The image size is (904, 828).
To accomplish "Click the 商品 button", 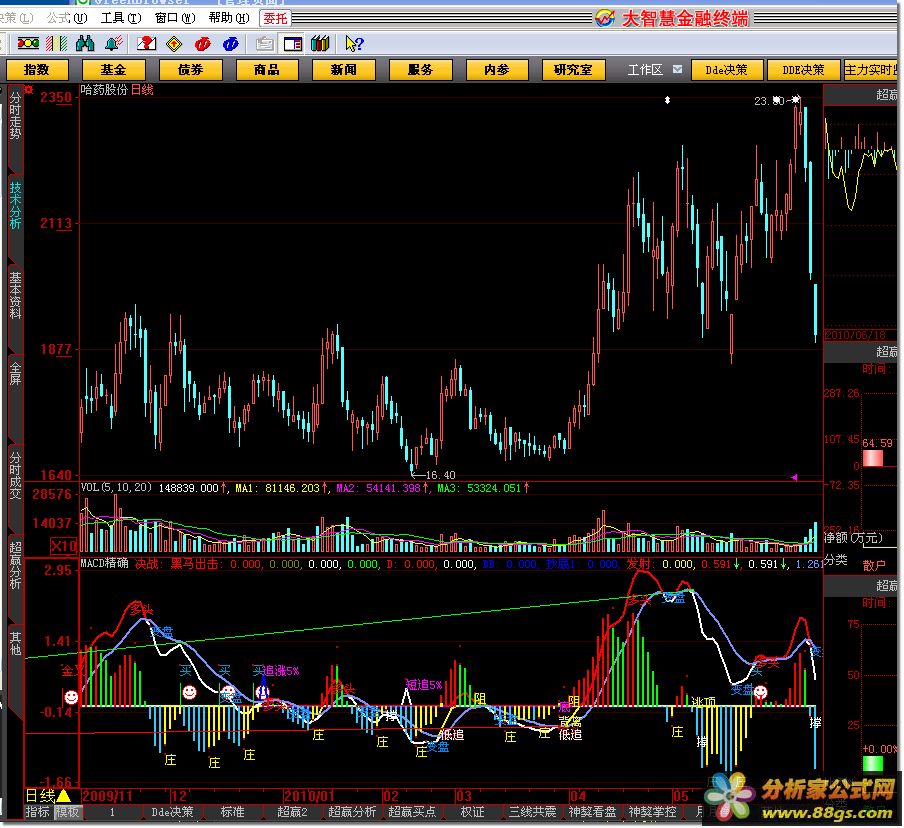I will [267, 70].
